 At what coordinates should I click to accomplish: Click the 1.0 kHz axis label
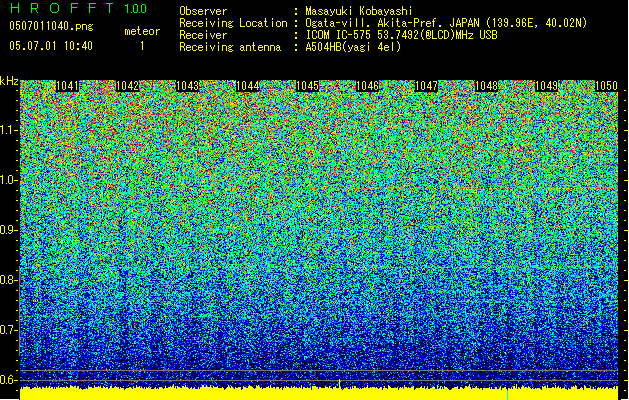coord(9,180)
